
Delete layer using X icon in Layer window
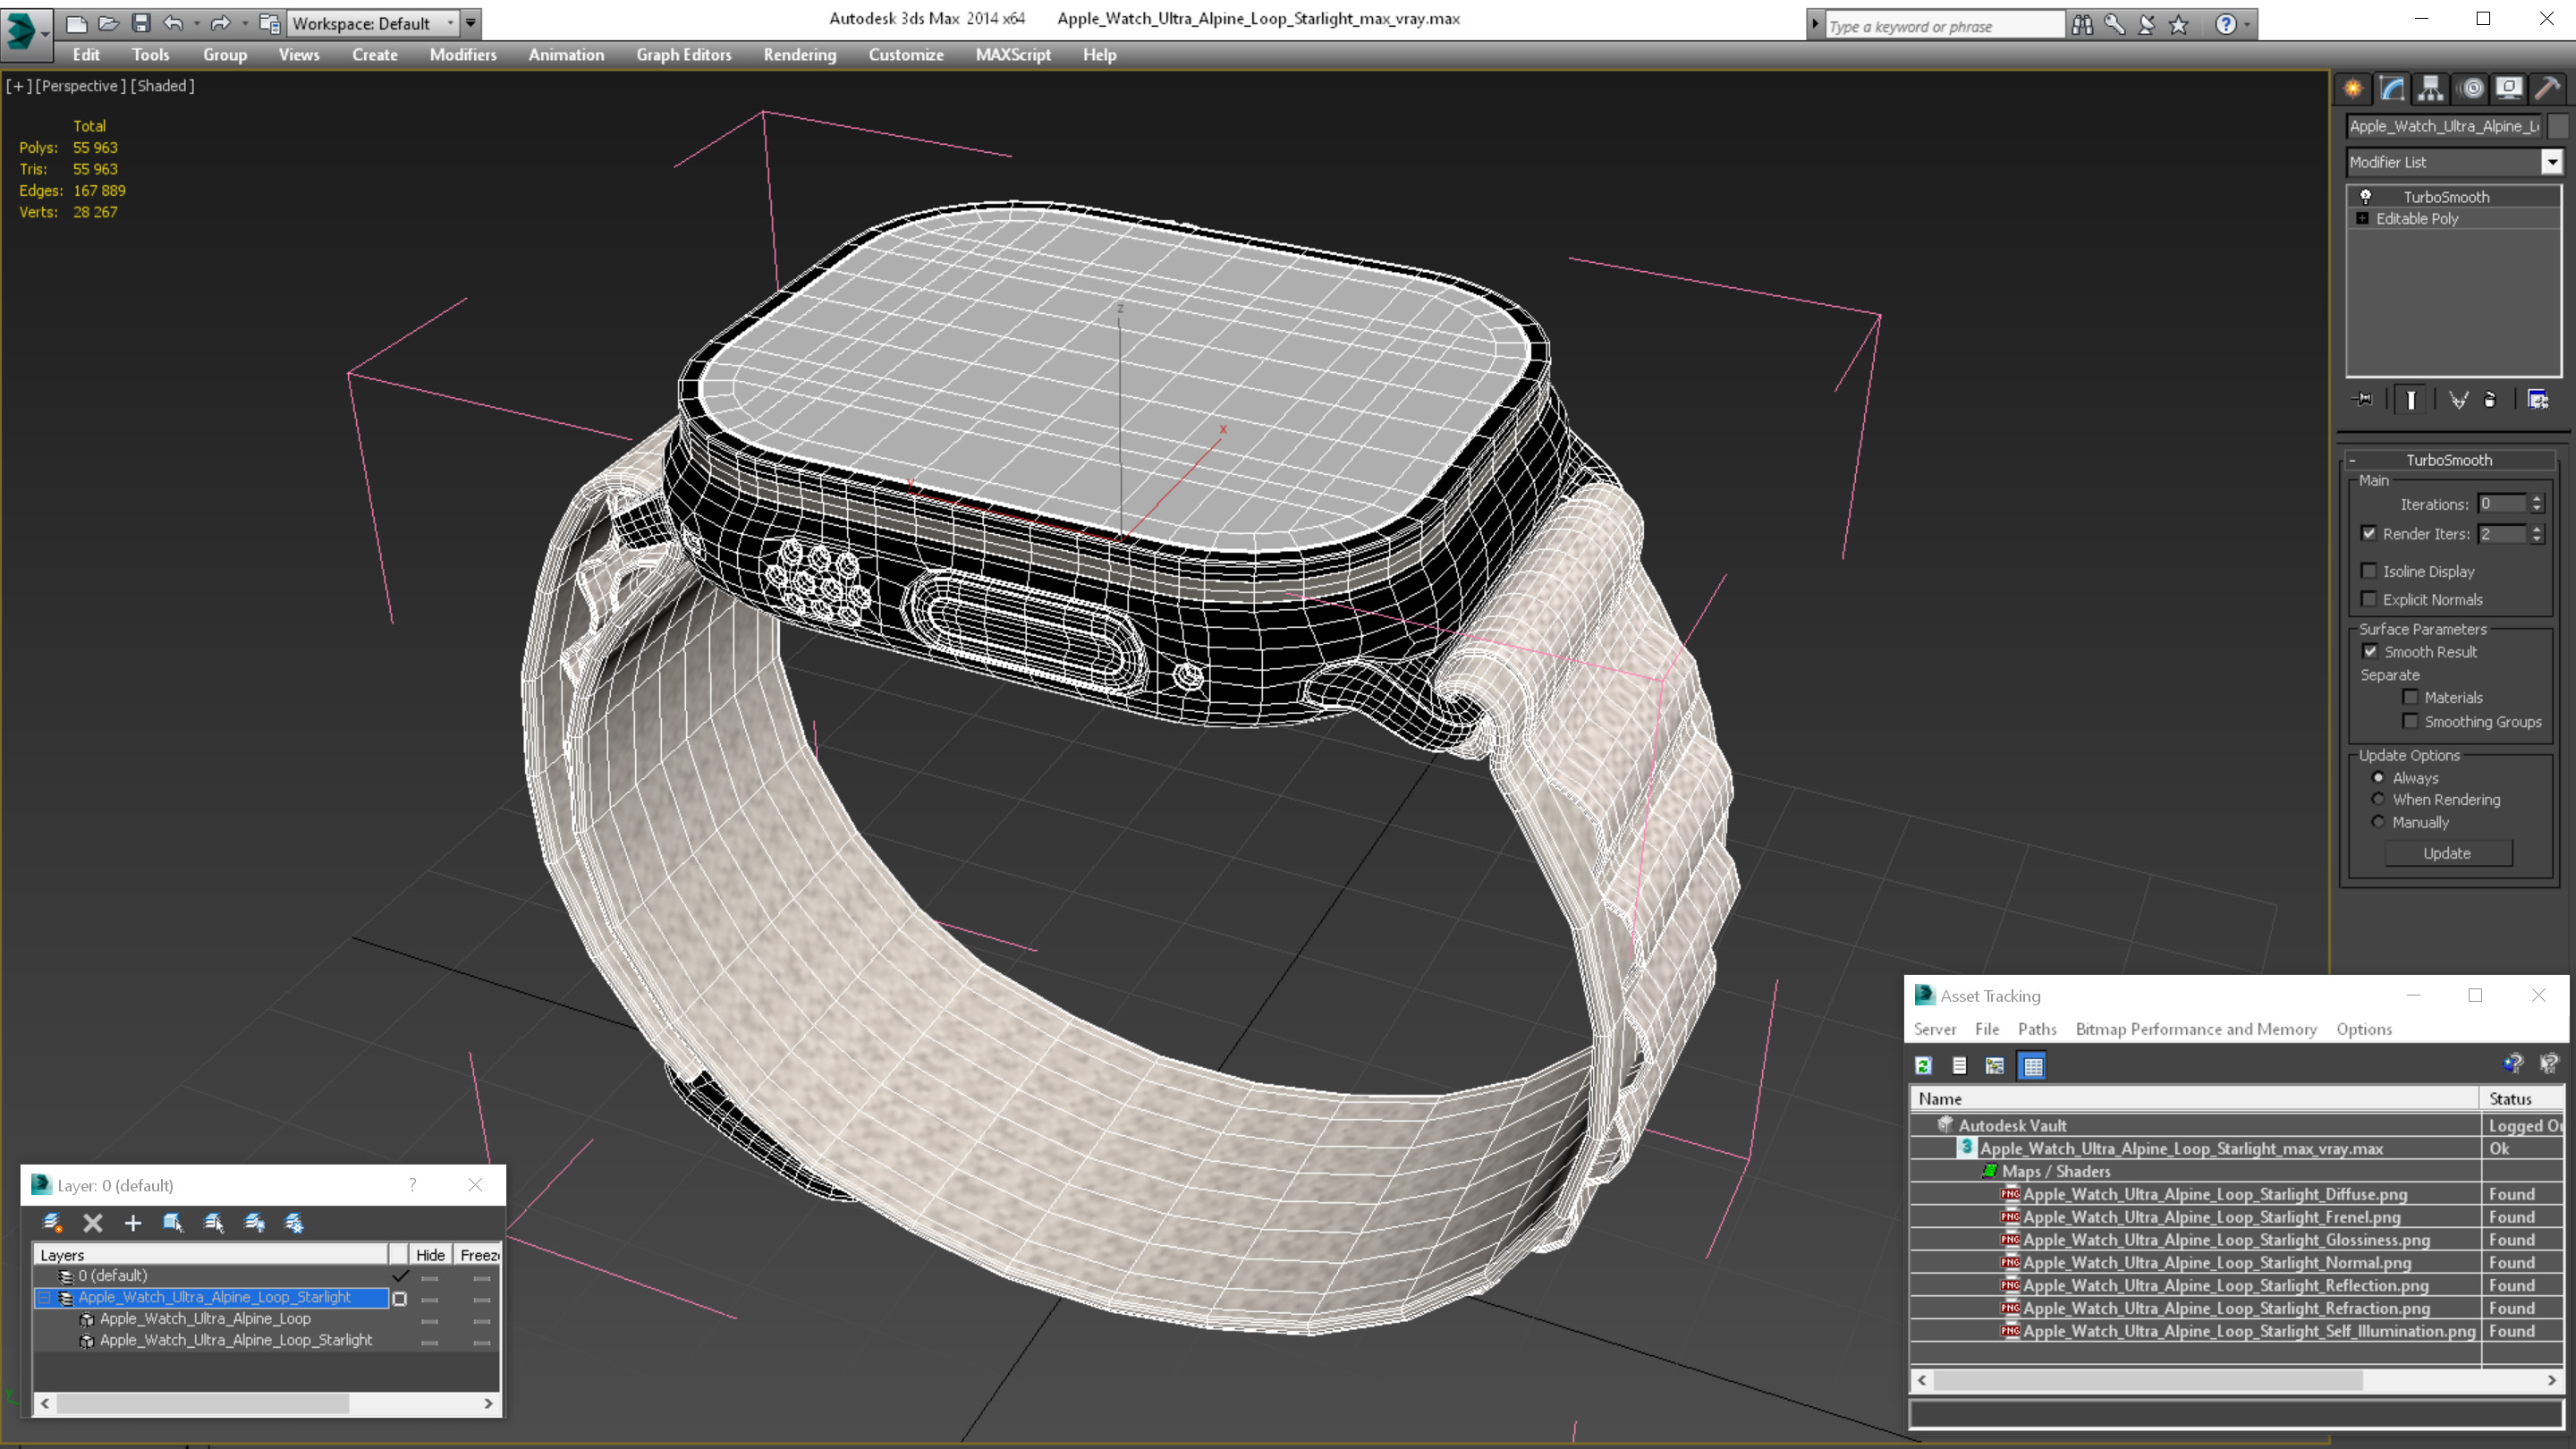[x=93, y=1222]
